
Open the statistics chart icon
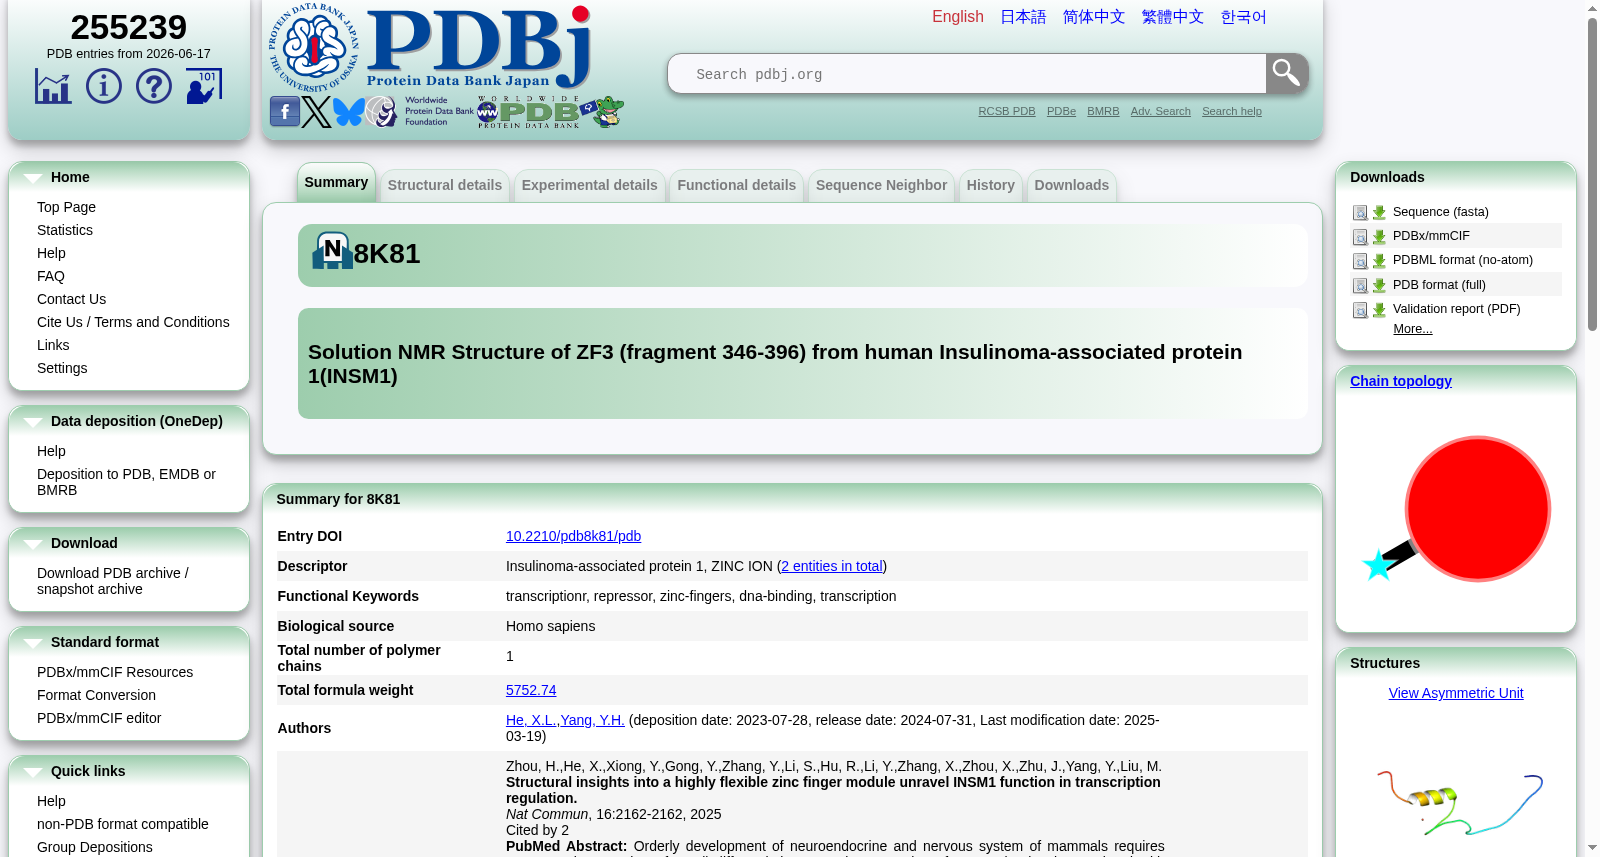tap(53, 86)
